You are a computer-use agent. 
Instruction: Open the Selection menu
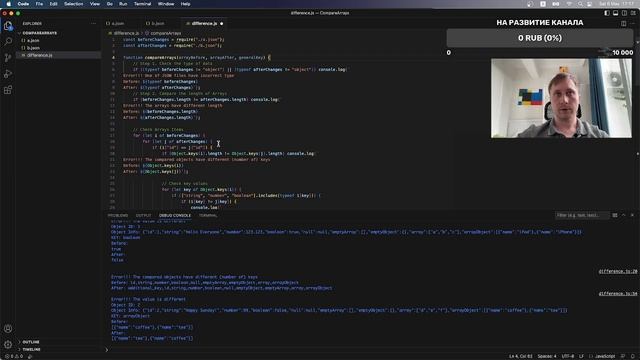(x=73, y=4)
